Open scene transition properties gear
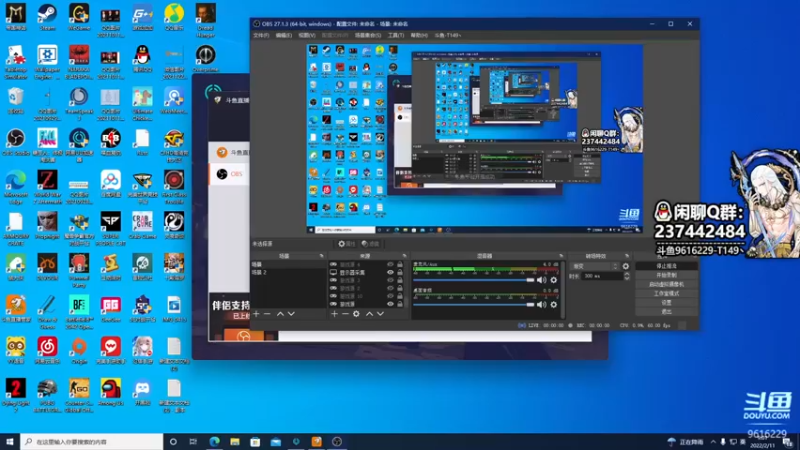Viewport: 800px width, 450px height. click(626, 266)
